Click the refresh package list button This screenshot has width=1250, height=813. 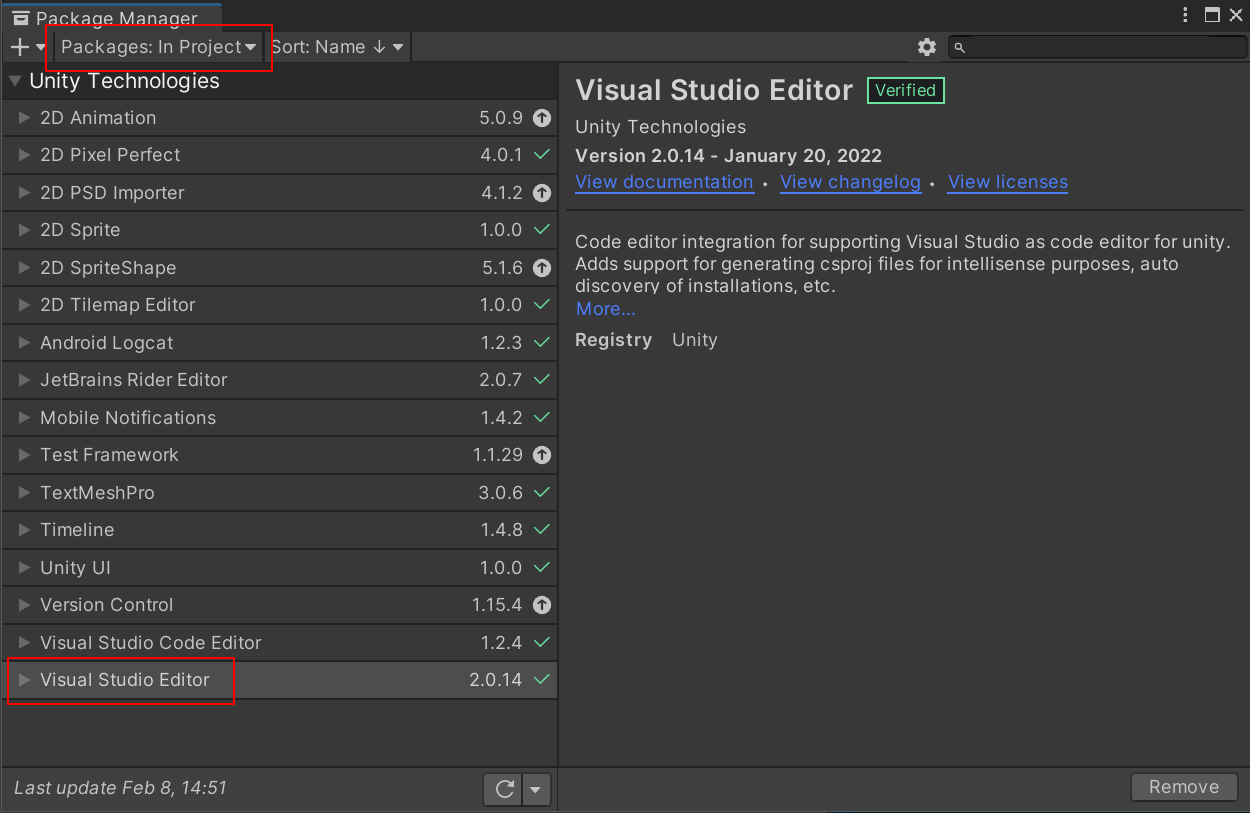tap(504, 789)
